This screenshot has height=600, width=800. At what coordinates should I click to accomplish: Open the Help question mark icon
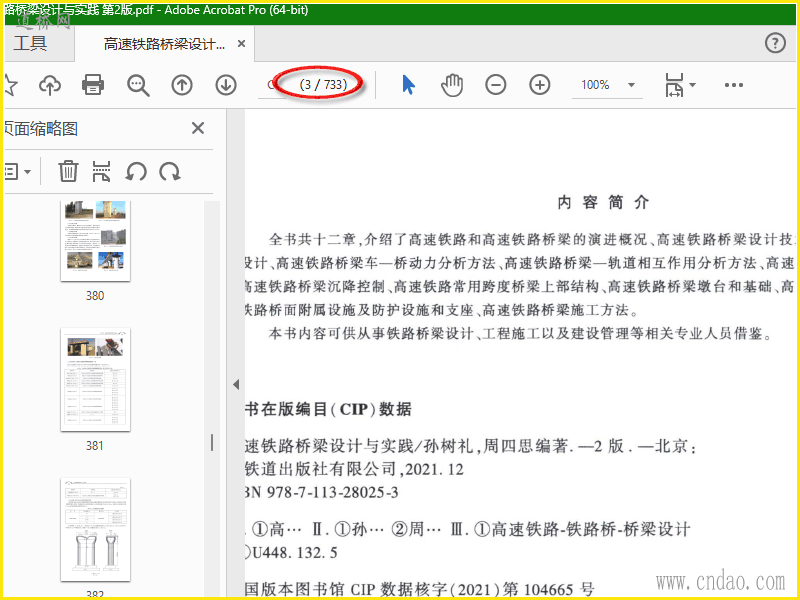[x=775, y=43]
